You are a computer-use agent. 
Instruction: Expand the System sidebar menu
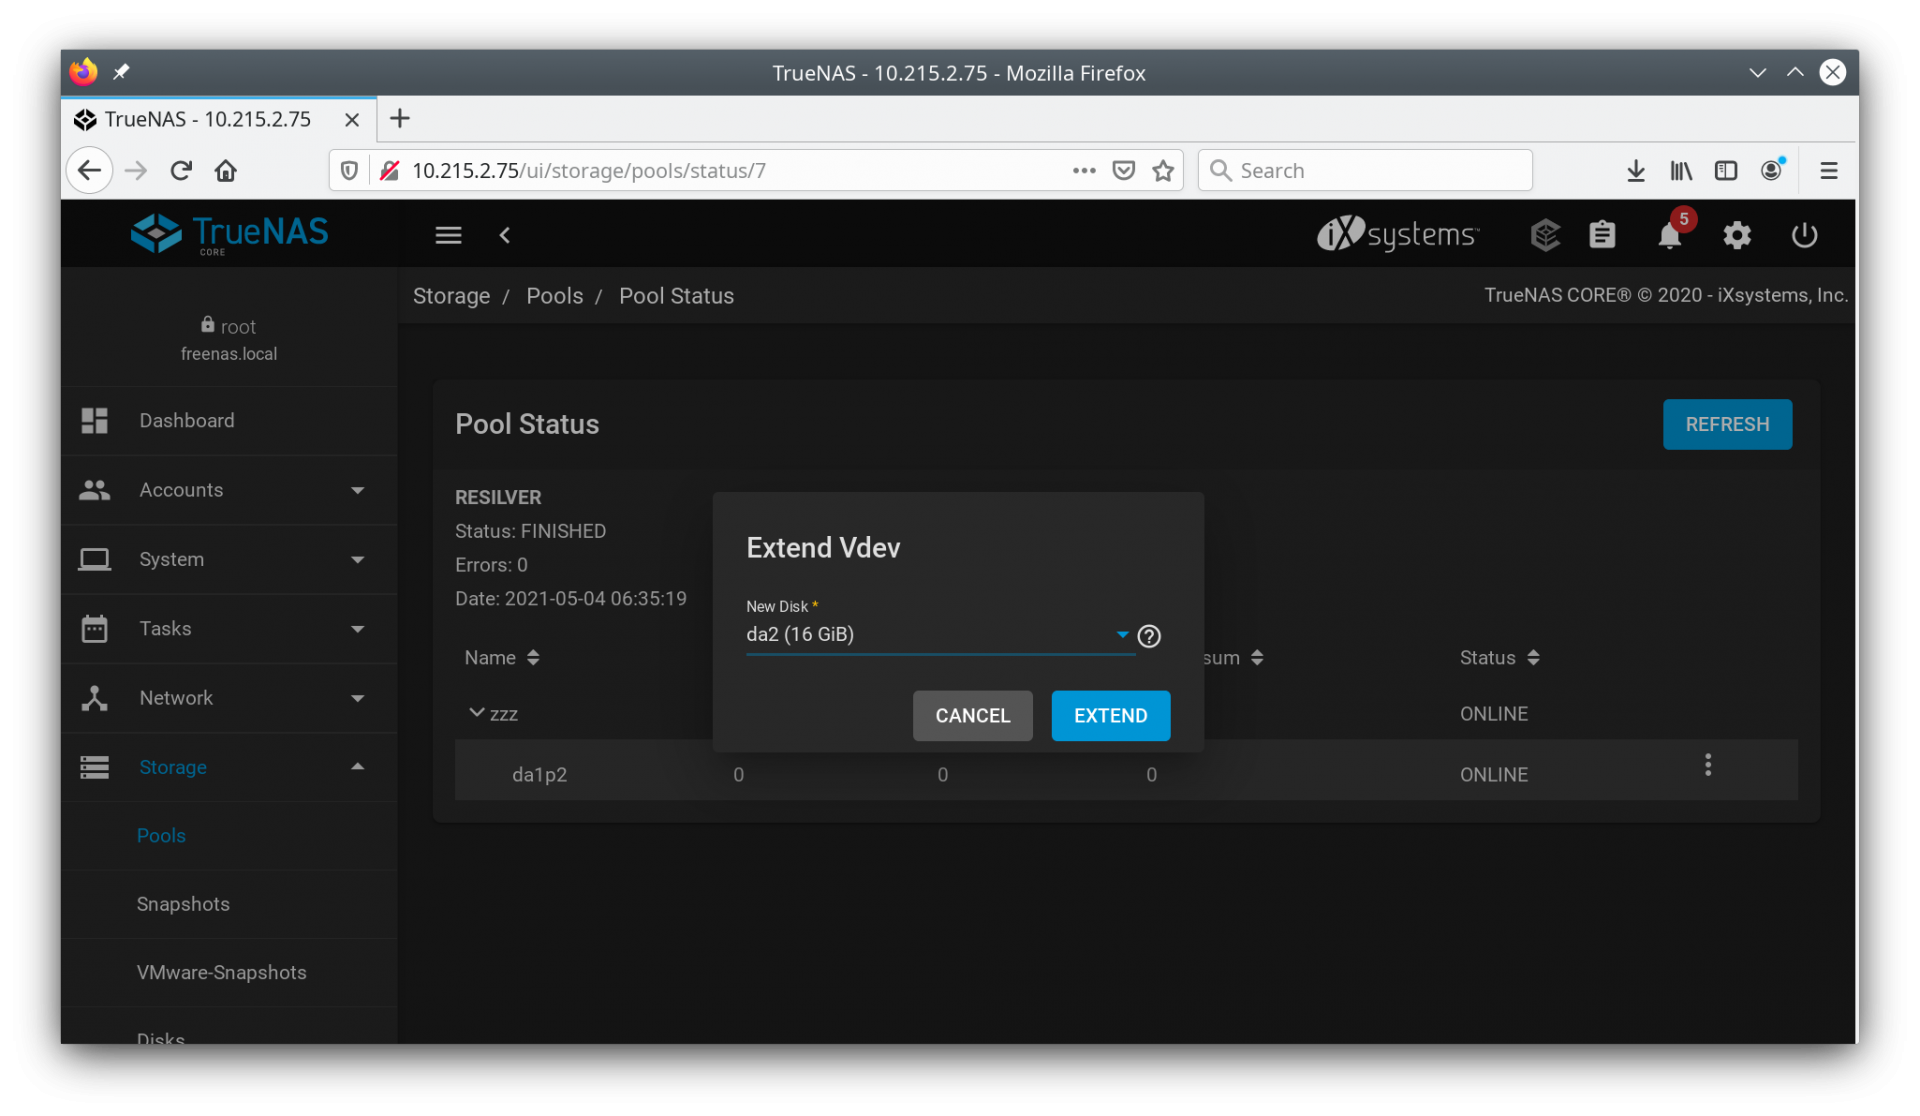tap(229, 559)
